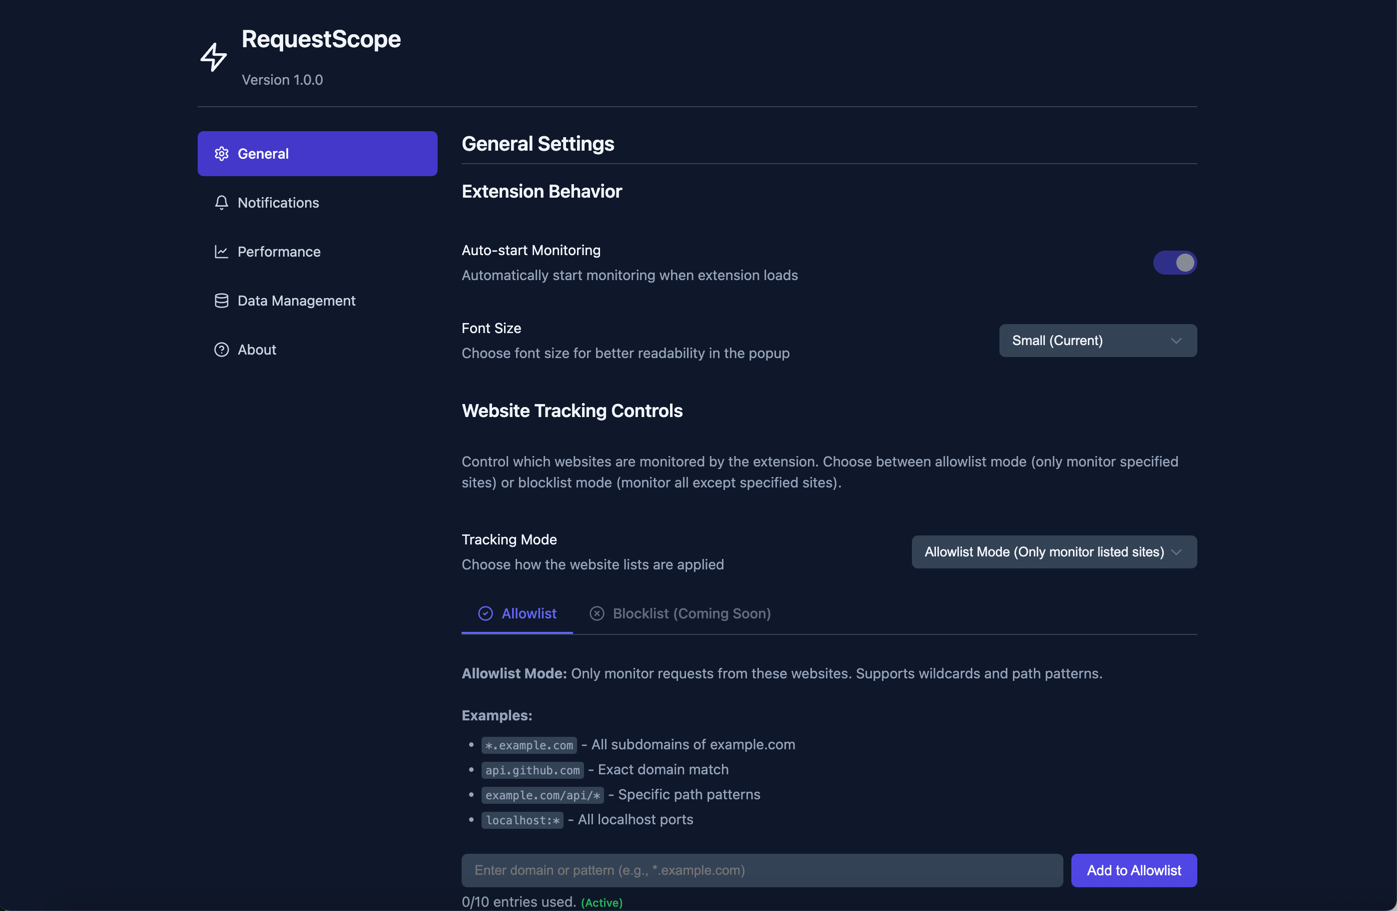Focus the domain or pattern input field

click(x=762, y=870)
